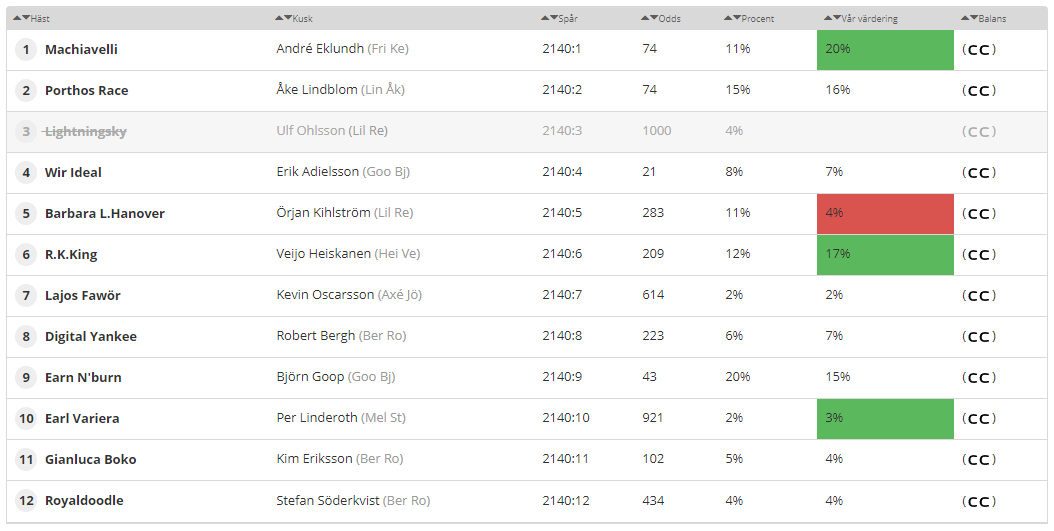Open driver Björn Goop link
1054x531 pixels.
310,377
